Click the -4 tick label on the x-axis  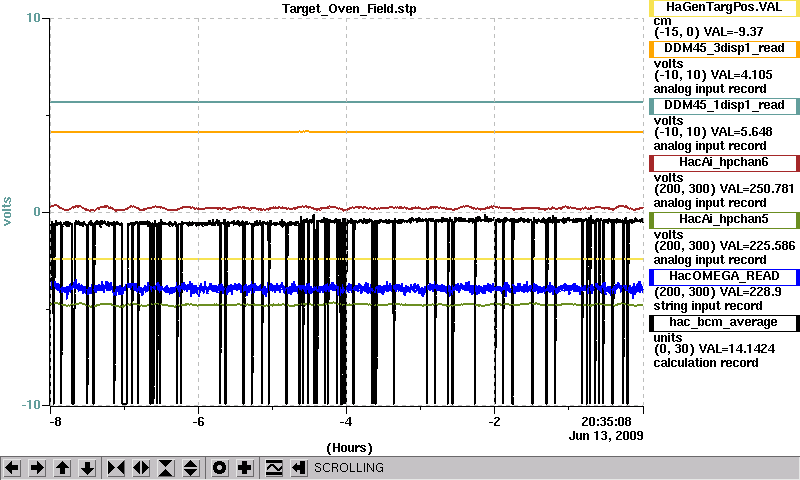point(346,422)
